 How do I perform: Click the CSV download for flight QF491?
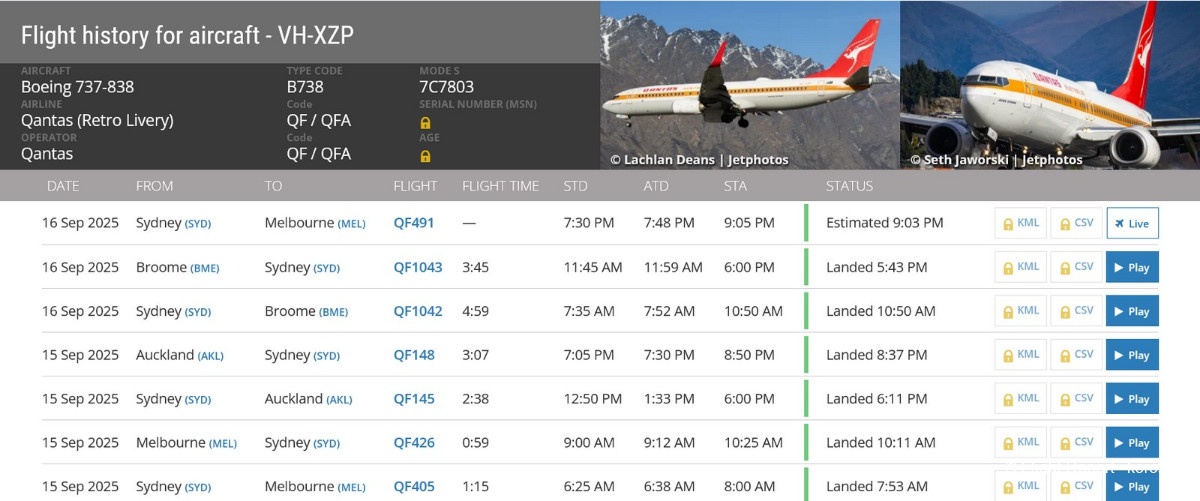(1076, 223)
